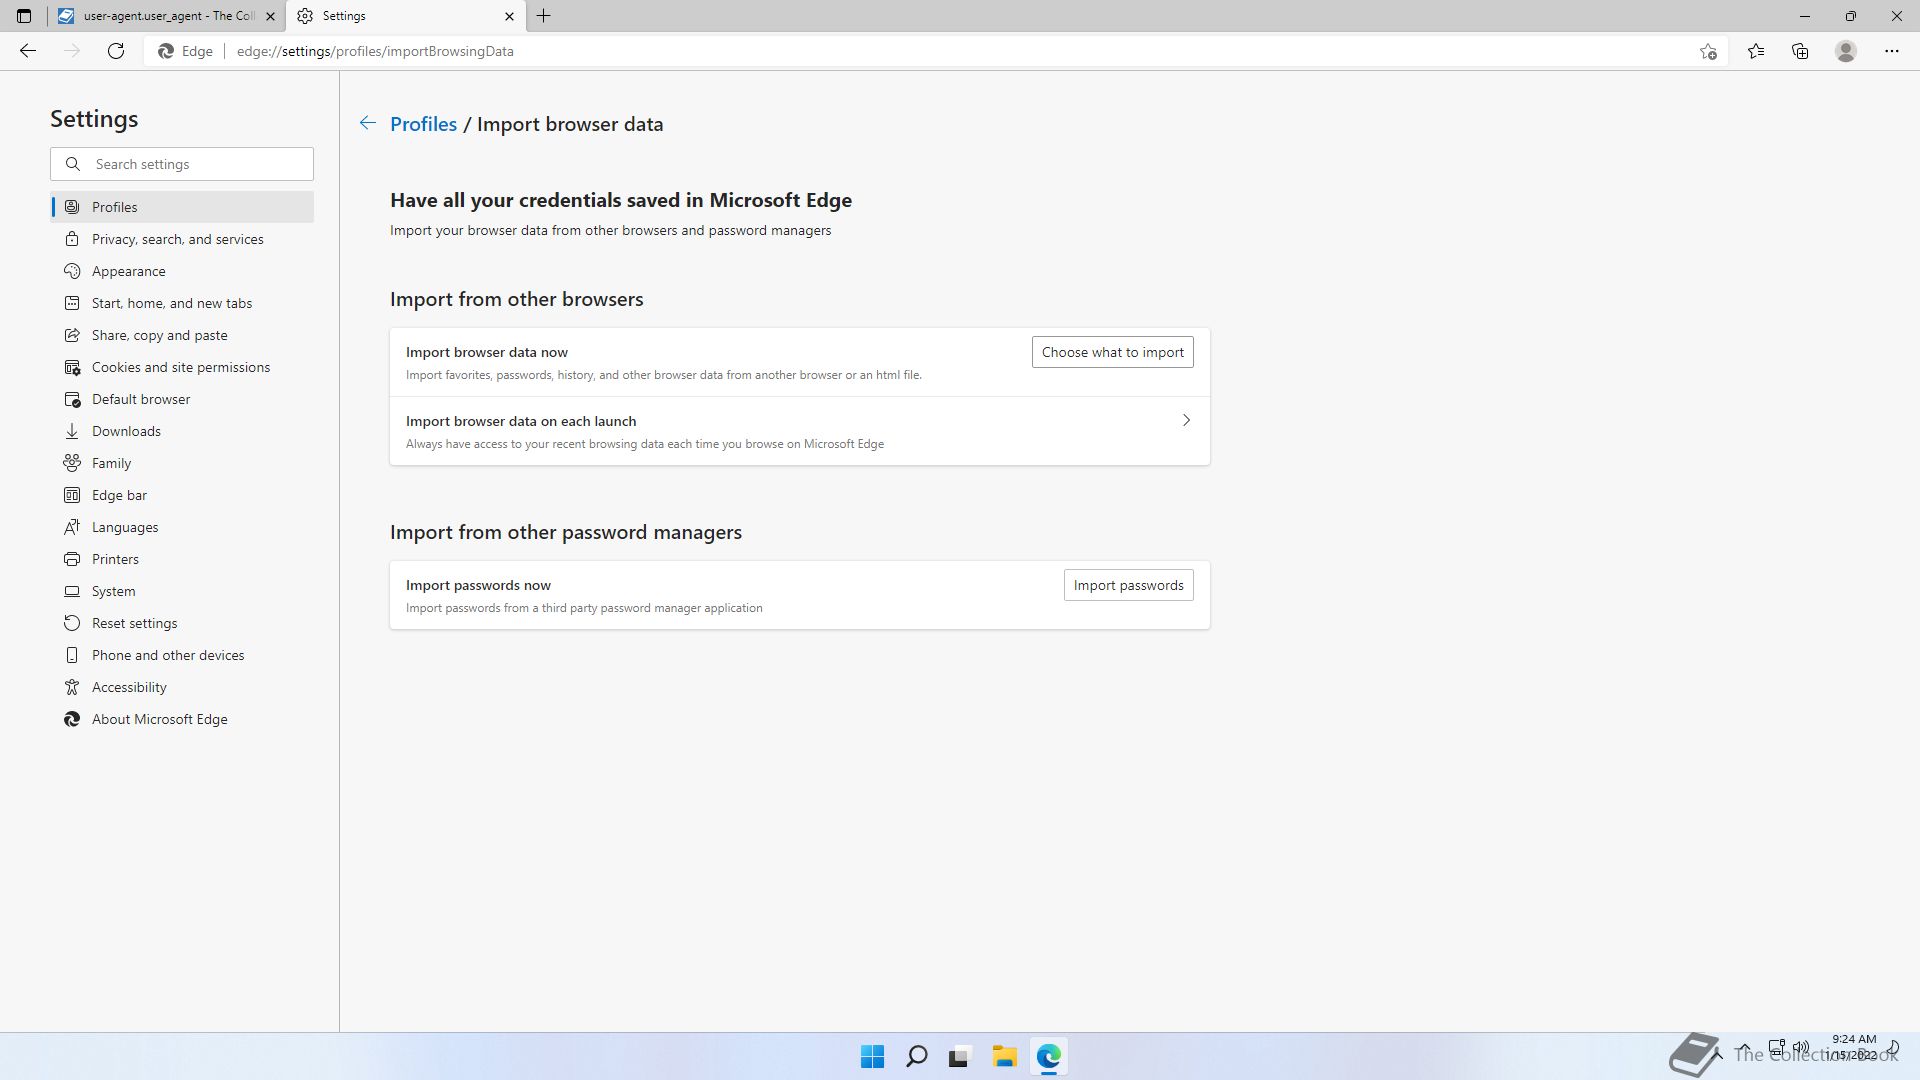Close the user-agent tab
Image resolution: width=1920 pixels, height=1080 pixels.
click(x=270, y=16)
